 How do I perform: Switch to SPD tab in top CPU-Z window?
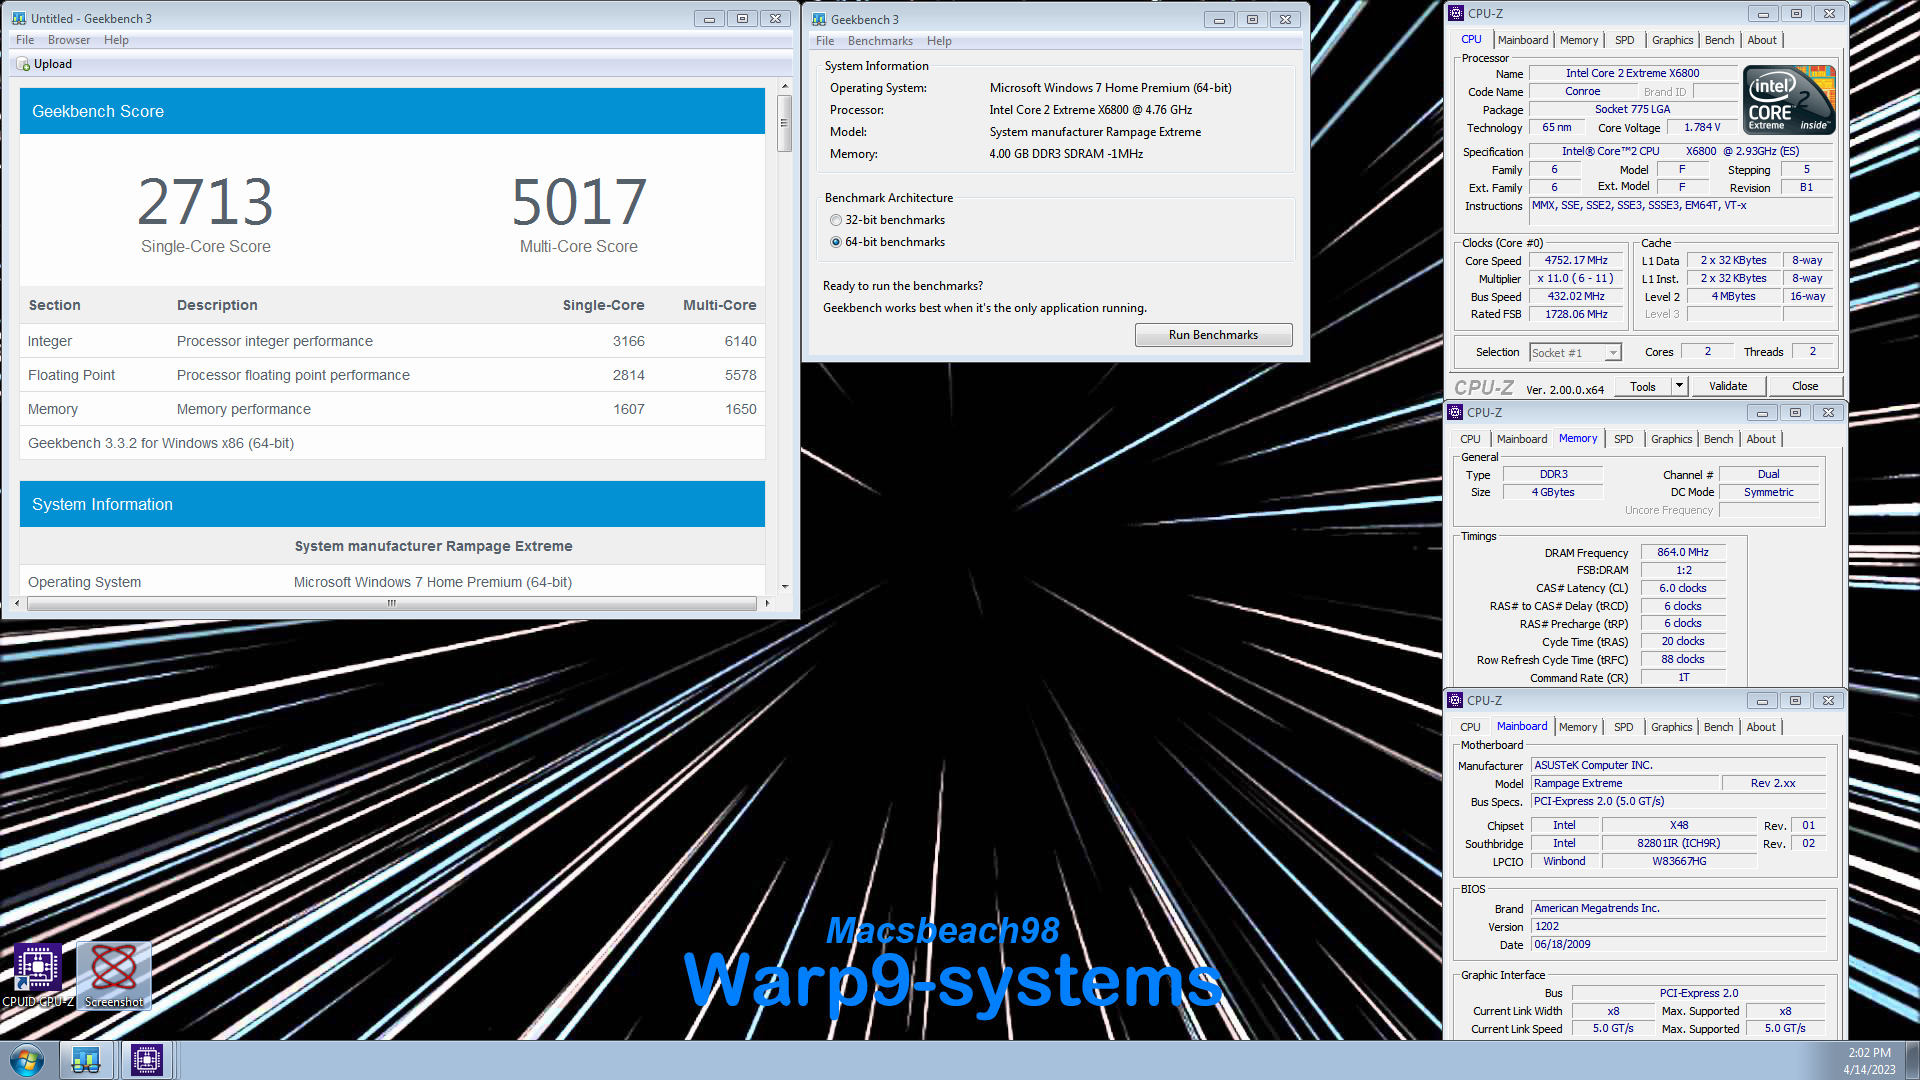click(1625, 40)
